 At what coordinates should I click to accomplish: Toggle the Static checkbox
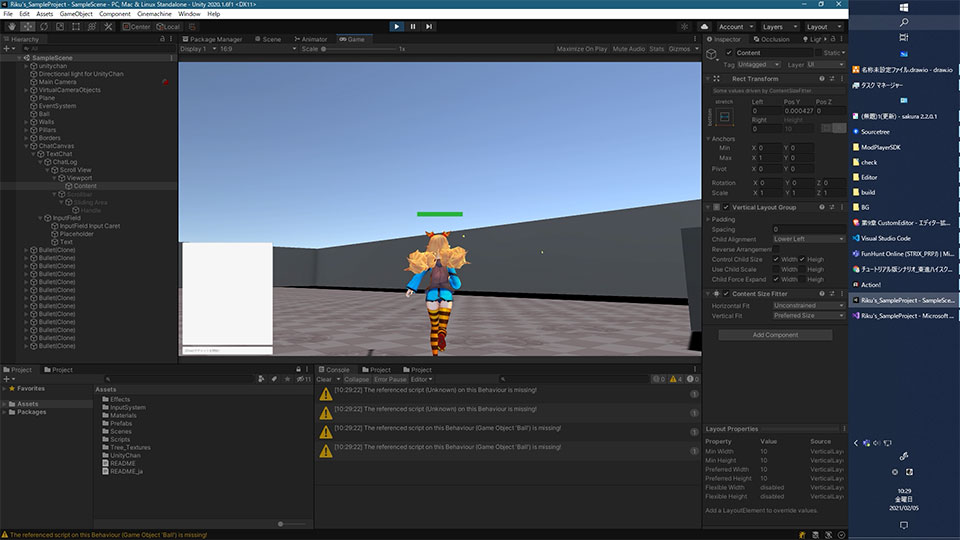(819, 53)
